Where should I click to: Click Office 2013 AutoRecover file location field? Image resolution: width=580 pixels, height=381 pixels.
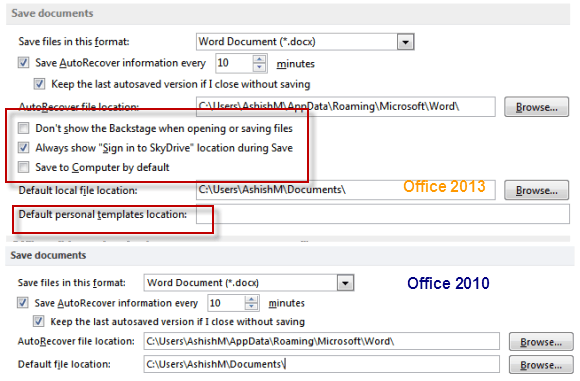pos(345,107)
